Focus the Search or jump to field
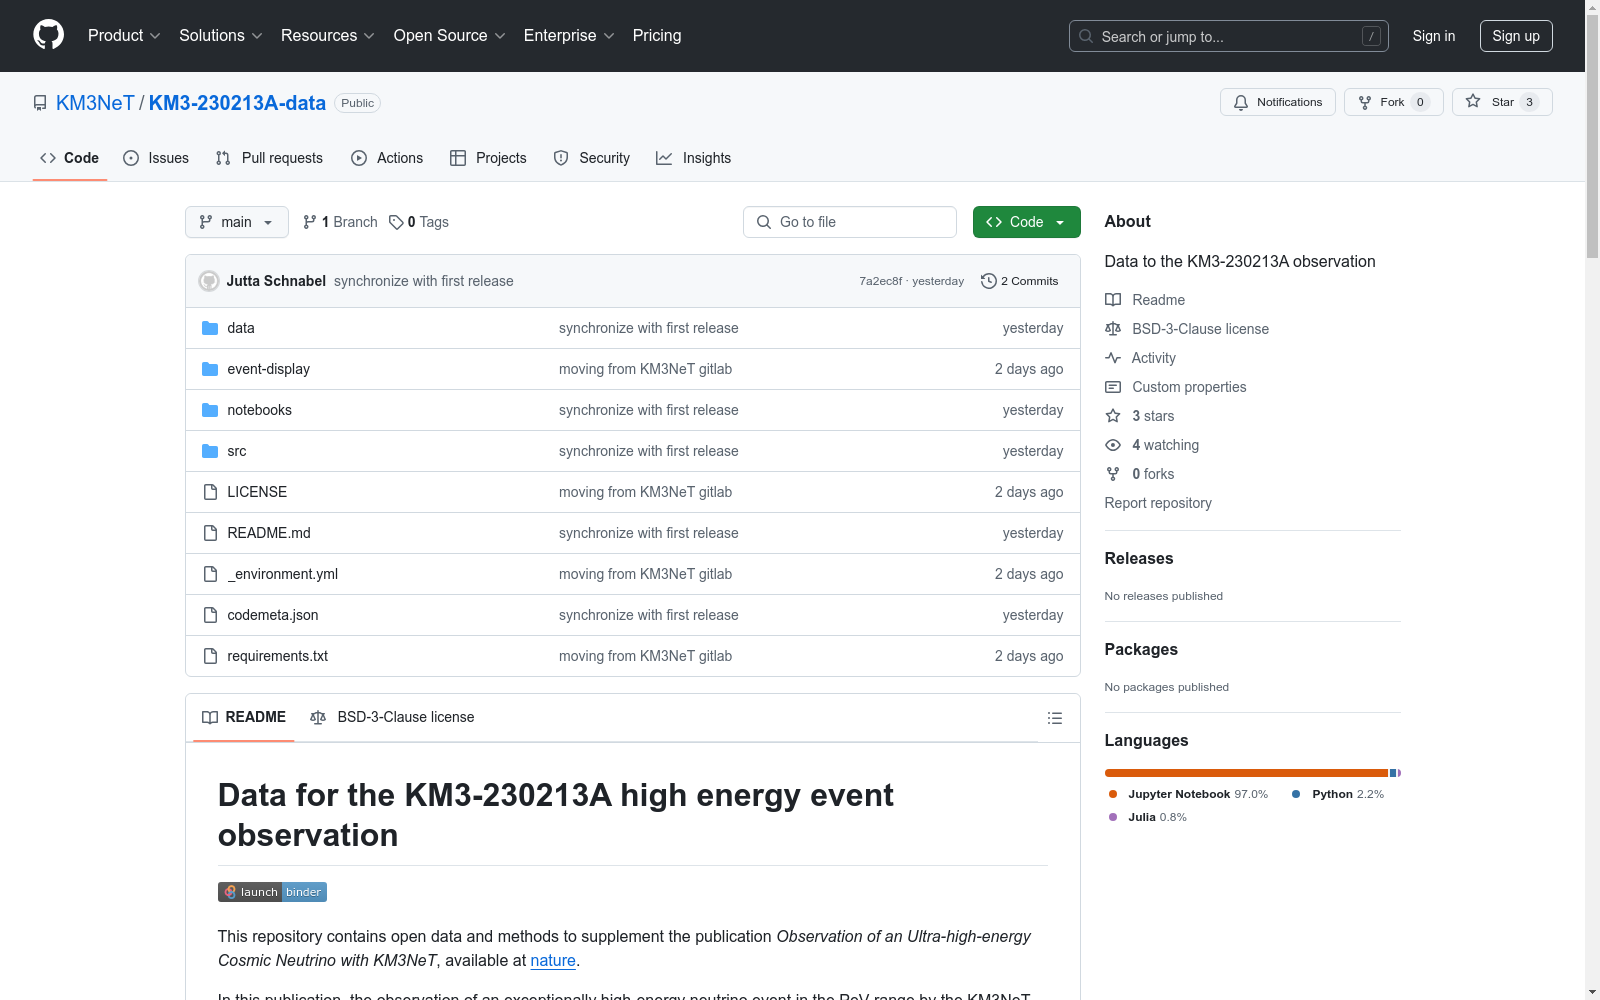The width and height of the screenshot is (1600, 1000). (1229, 36)
